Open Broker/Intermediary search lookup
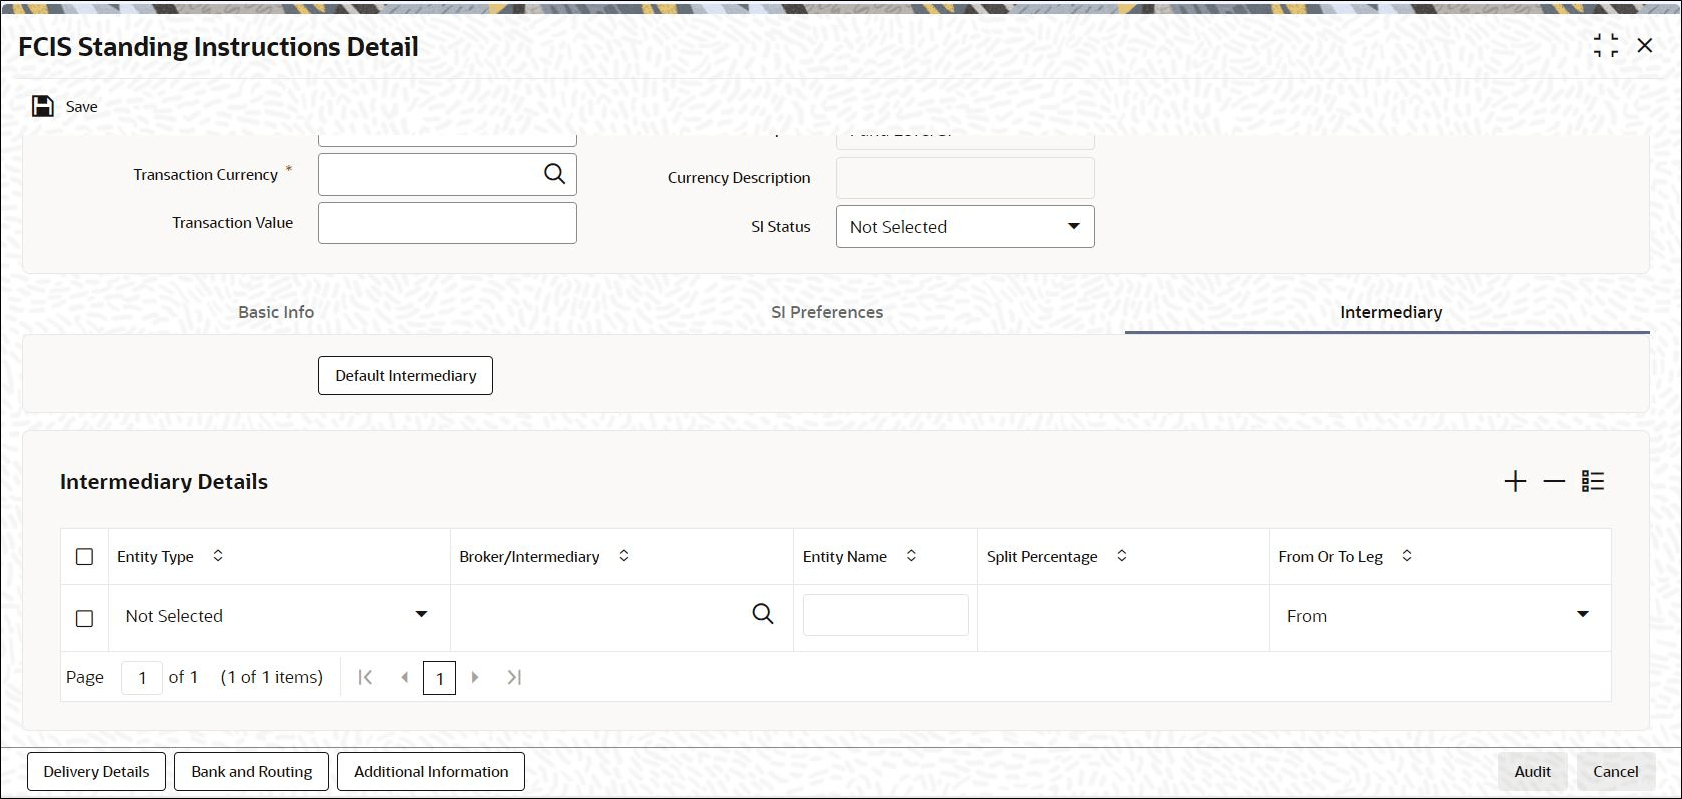The image size is (1682, 799). [x=763, y=614]
